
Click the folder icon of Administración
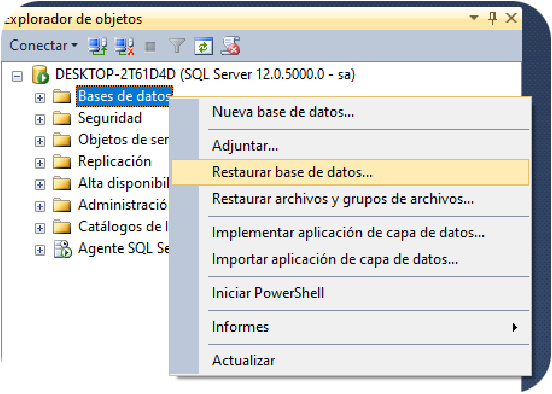point(62,205)
